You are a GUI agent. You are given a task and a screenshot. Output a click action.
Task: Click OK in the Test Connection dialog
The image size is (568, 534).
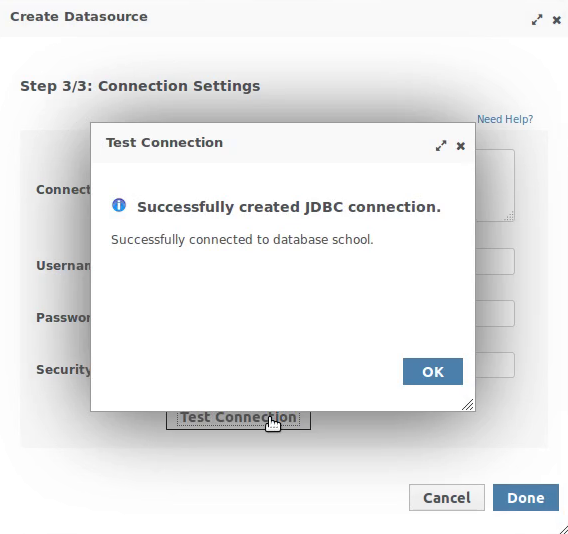pos(433,371)
